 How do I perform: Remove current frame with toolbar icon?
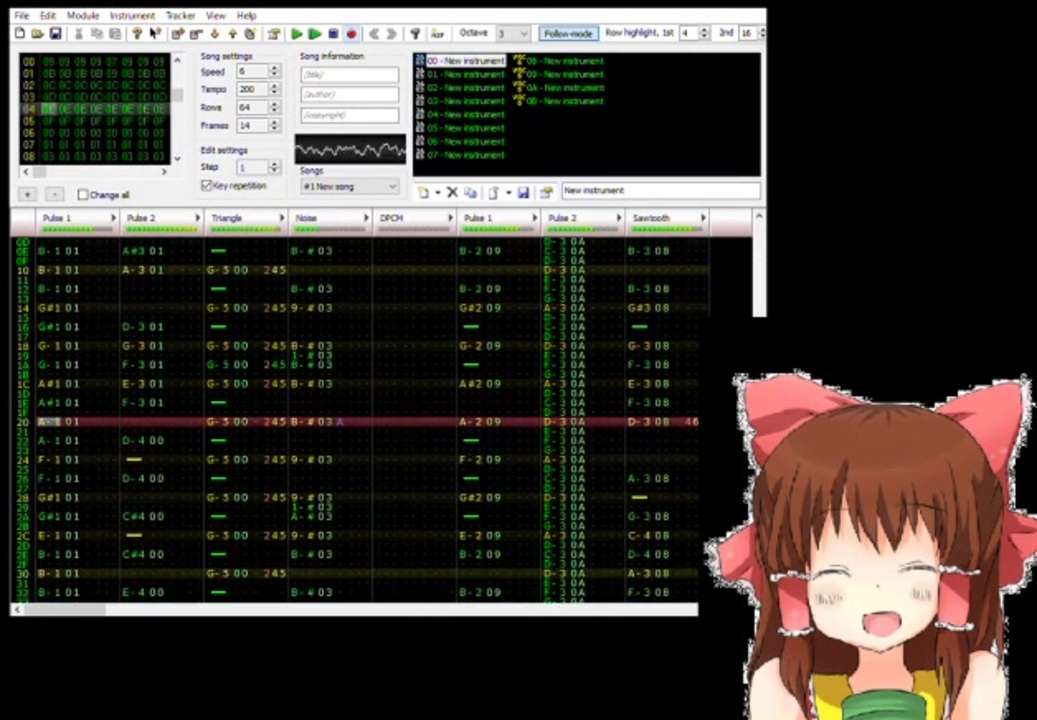[196, 34]
